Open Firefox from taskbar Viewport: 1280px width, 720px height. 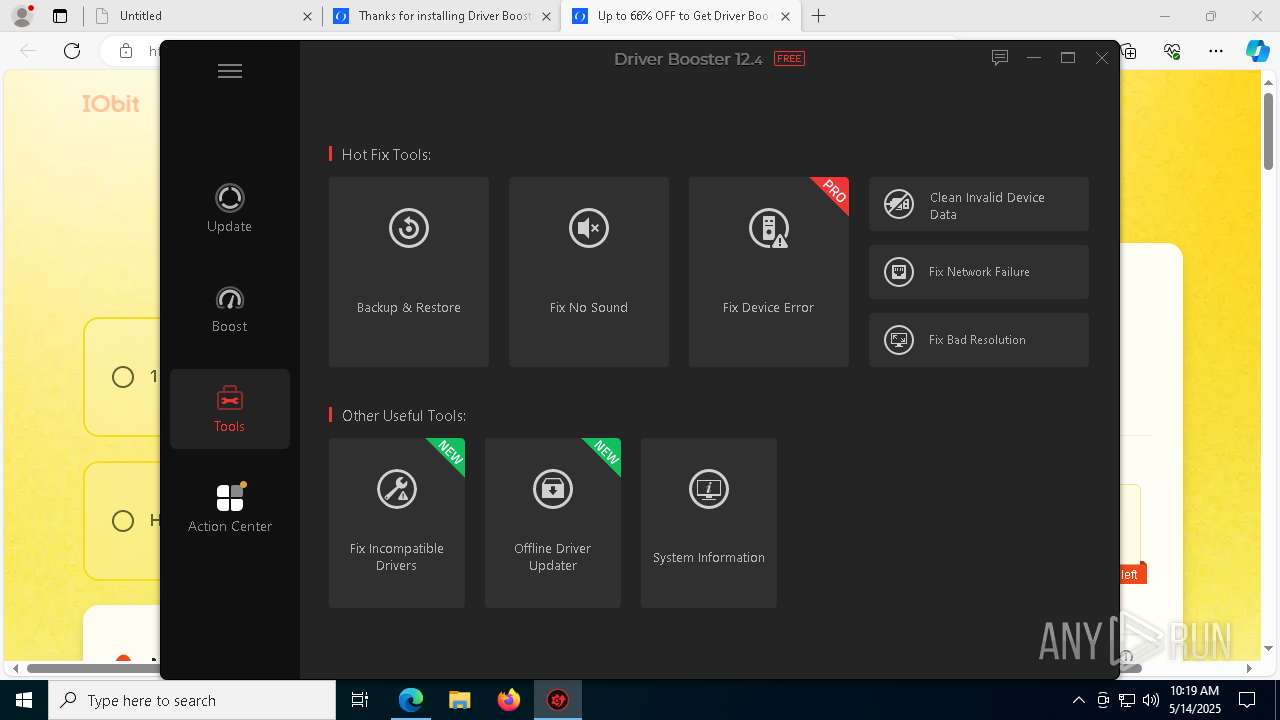click(509, 700)
